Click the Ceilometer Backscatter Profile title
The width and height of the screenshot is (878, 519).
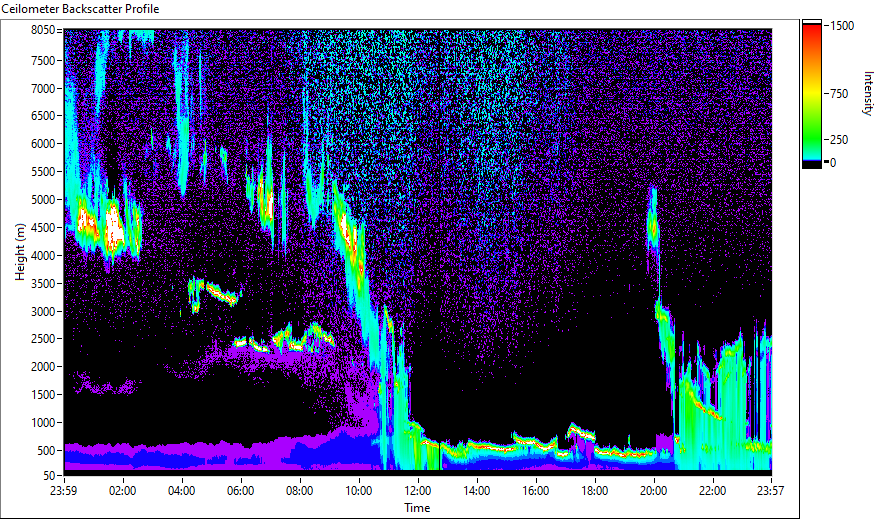point(80,9)
